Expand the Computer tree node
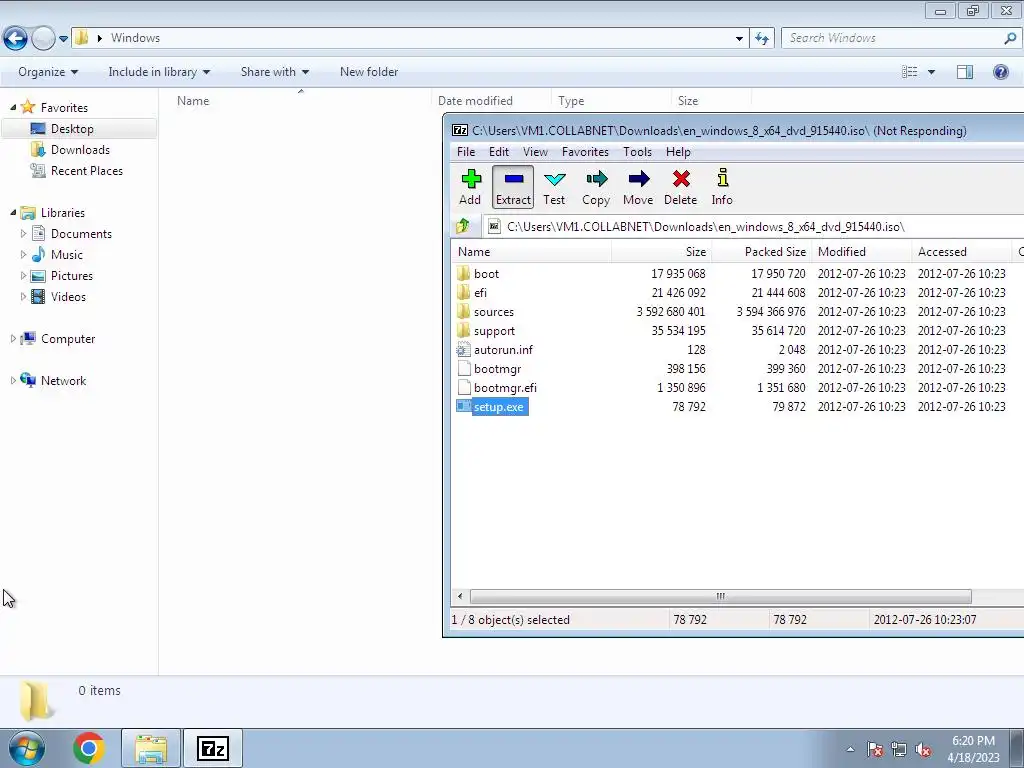This screenshot has width=1024, height=768. 13,338
